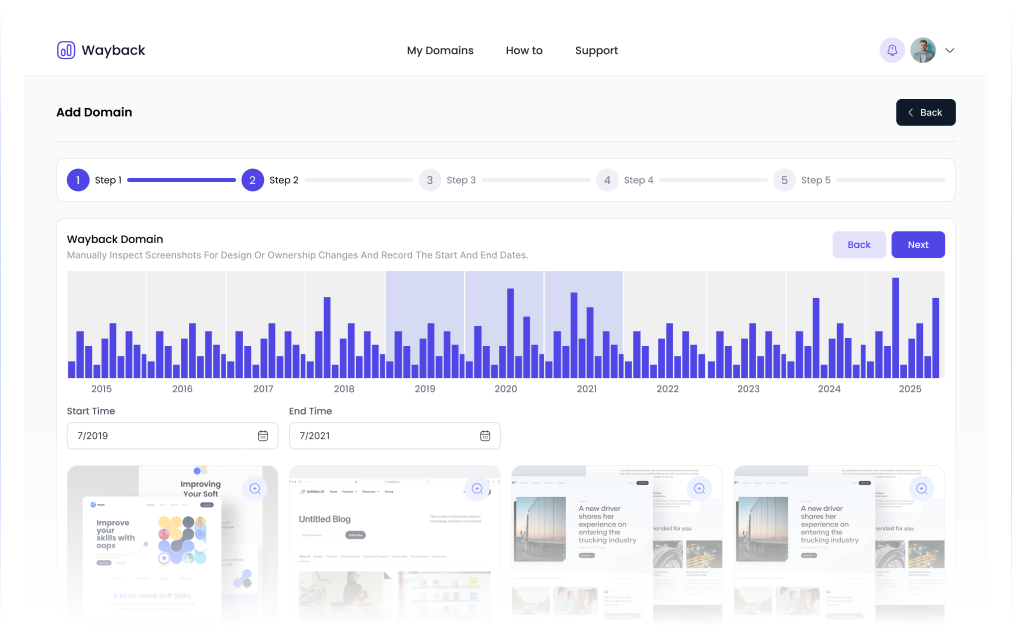The image size is (1012, 626).
Task: Zoom into the fourth screenshot thumbnail
Action: pyautogui.click(x=921, y=488)
